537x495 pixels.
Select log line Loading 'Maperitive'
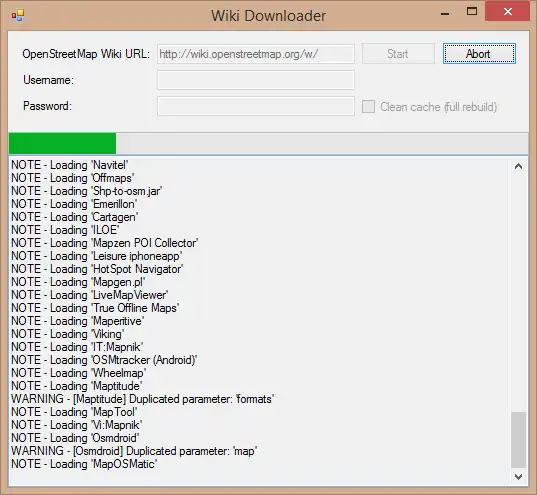78,321
